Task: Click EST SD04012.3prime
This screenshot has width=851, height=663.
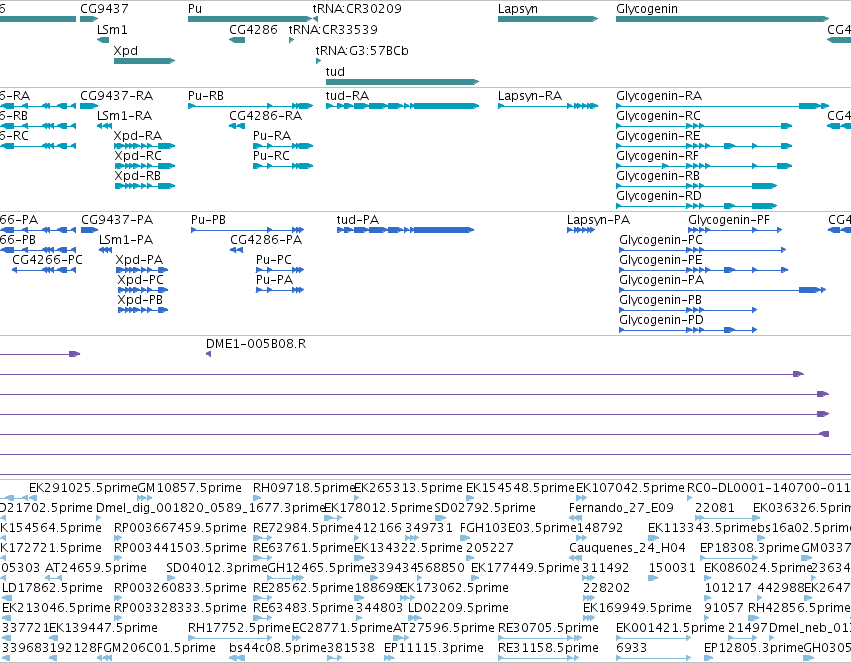Action: click(217, 568)
